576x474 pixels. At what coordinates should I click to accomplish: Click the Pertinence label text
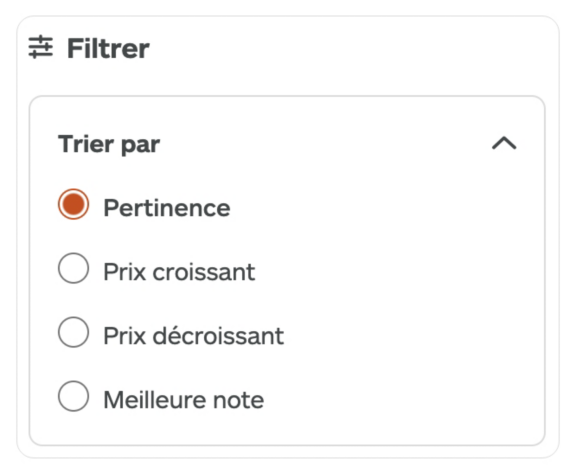click(167, 208)
